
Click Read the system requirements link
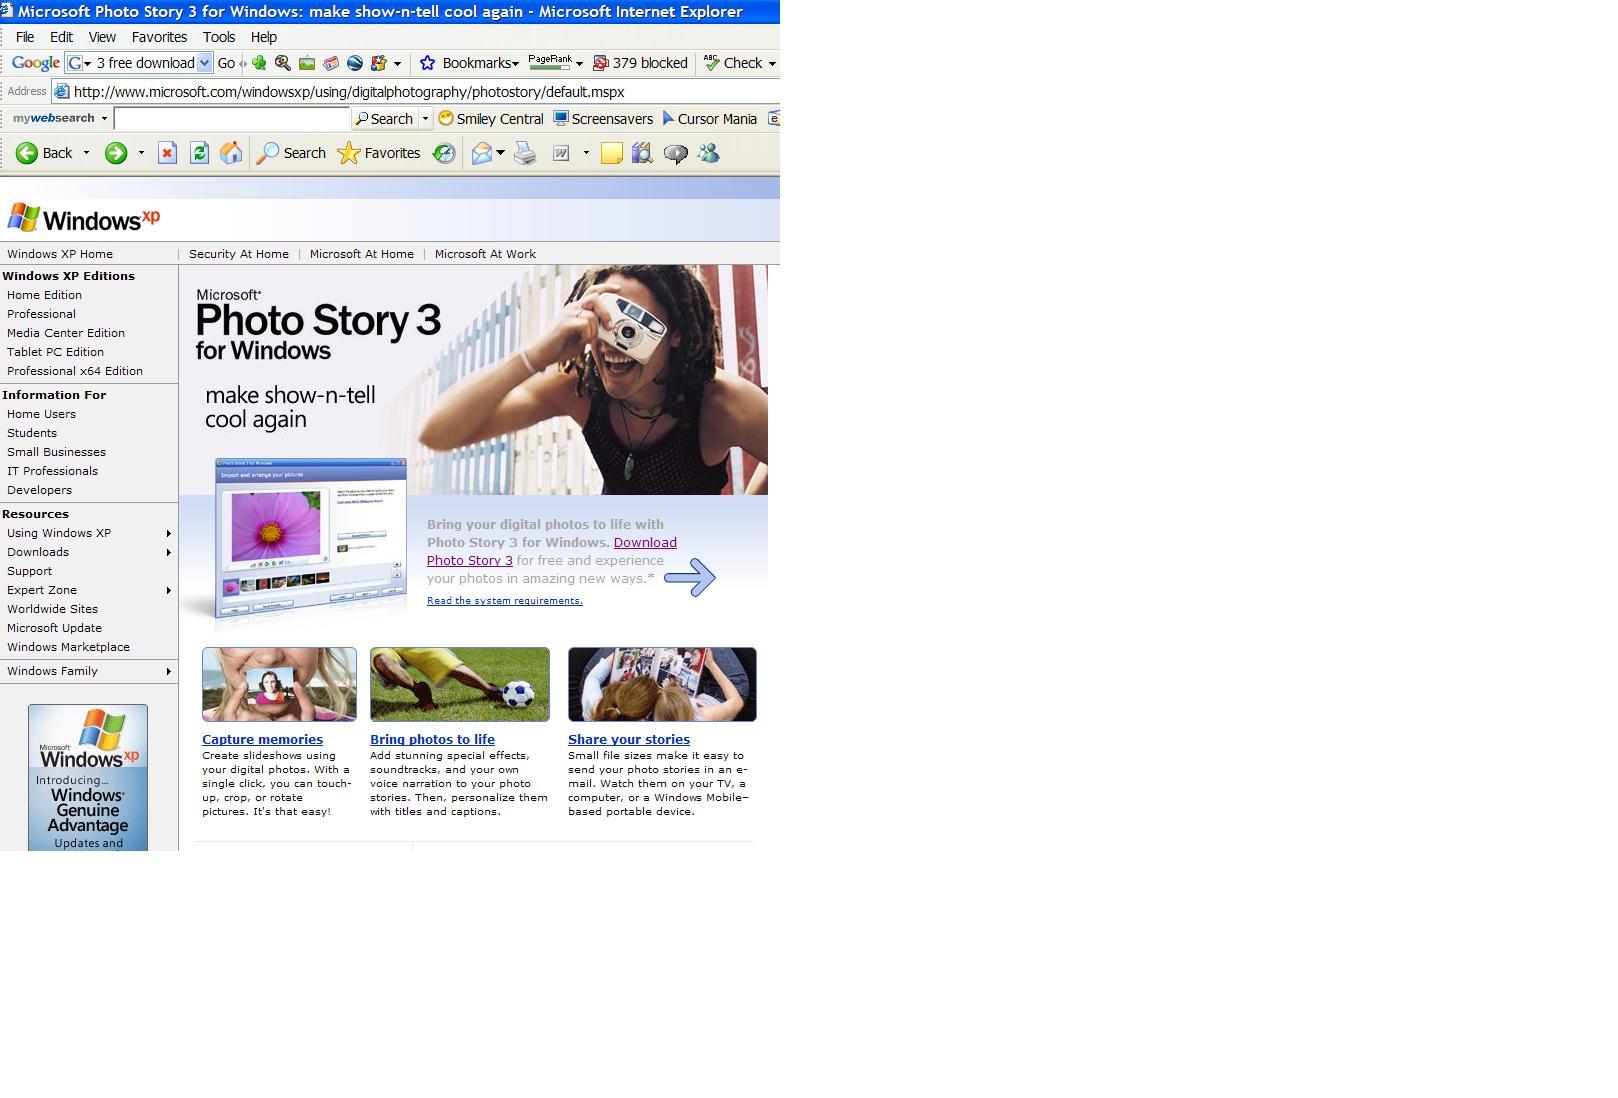[505, 601]
